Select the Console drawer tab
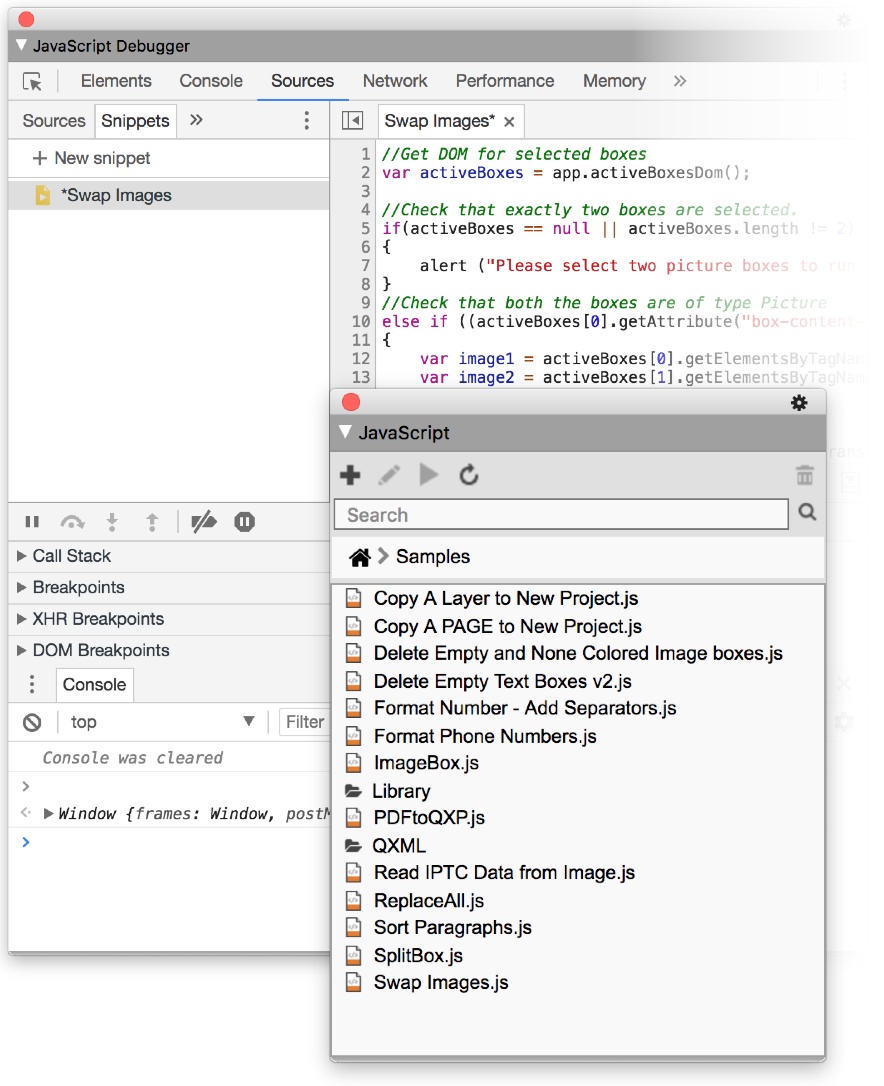This screenshot has width=884, height=1086. click(94, 684)
